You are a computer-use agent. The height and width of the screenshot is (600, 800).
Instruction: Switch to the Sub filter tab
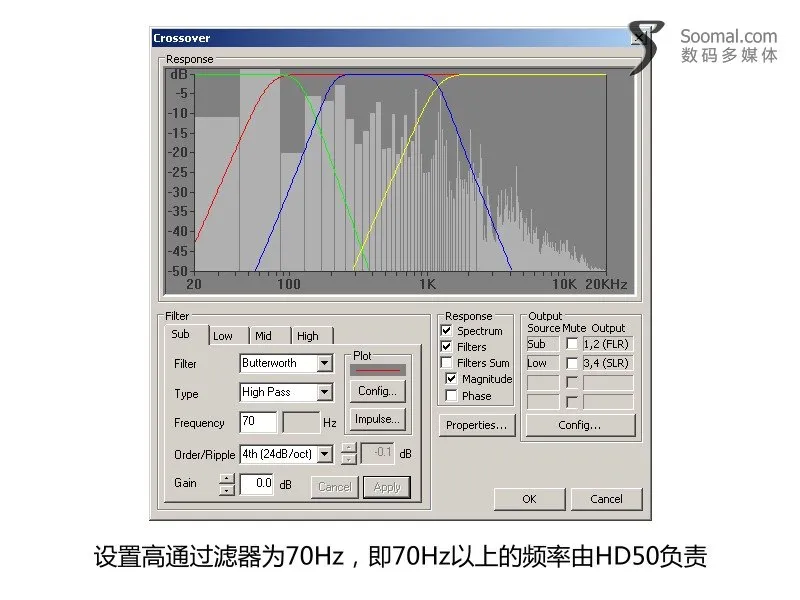tap(186, 335)
